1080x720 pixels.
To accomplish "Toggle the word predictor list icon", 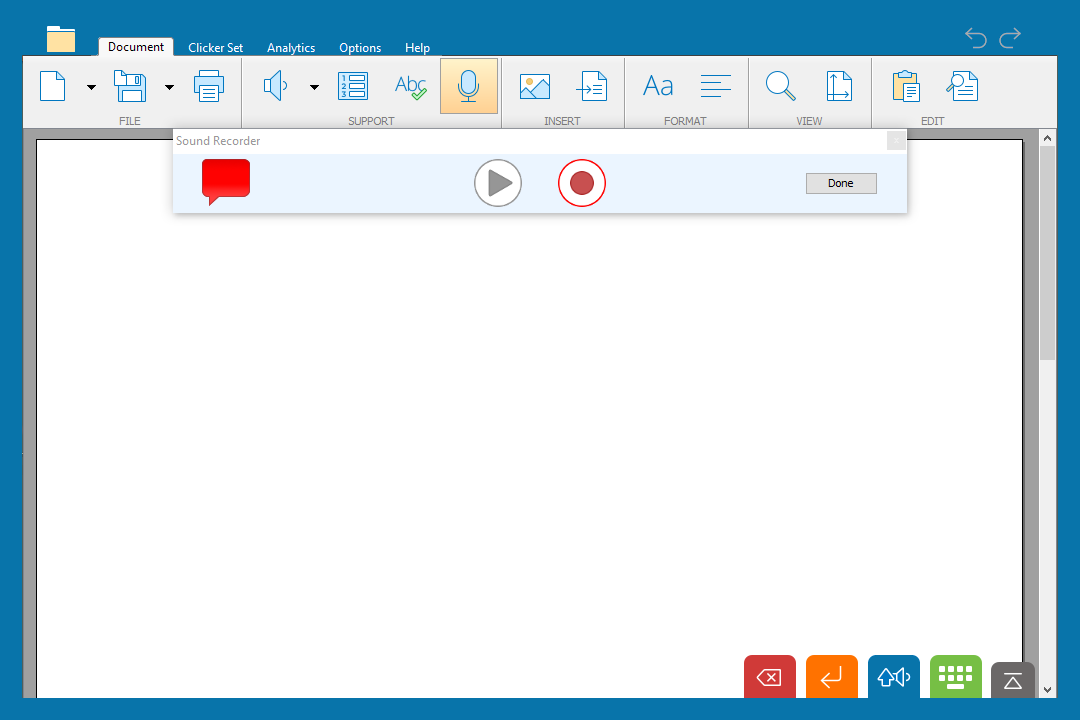I will pos(353,87).
